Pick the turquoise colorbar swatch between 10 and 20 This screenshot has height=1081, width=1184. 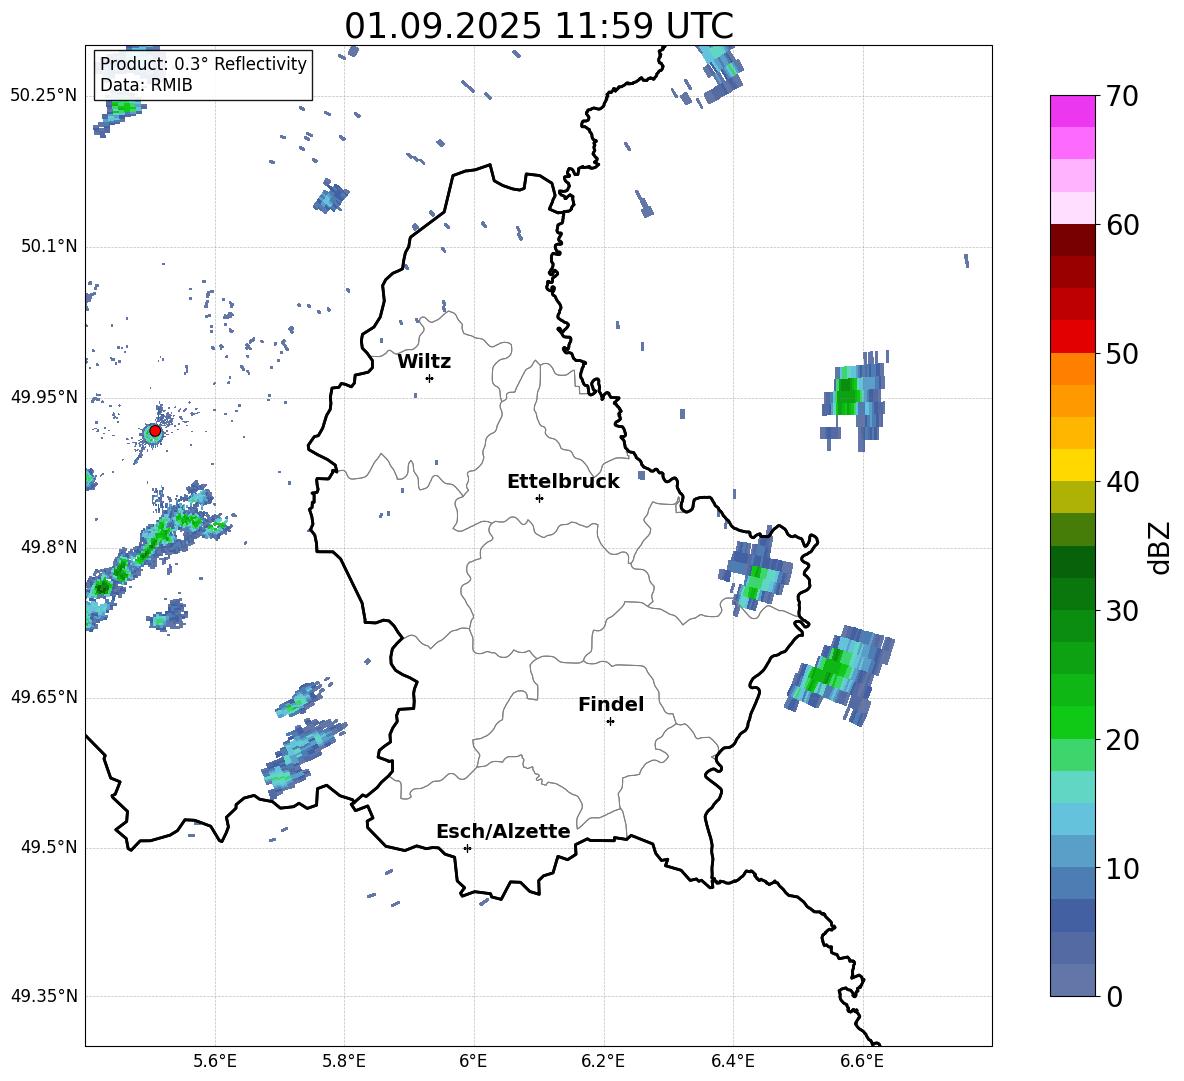(1072, 787)
